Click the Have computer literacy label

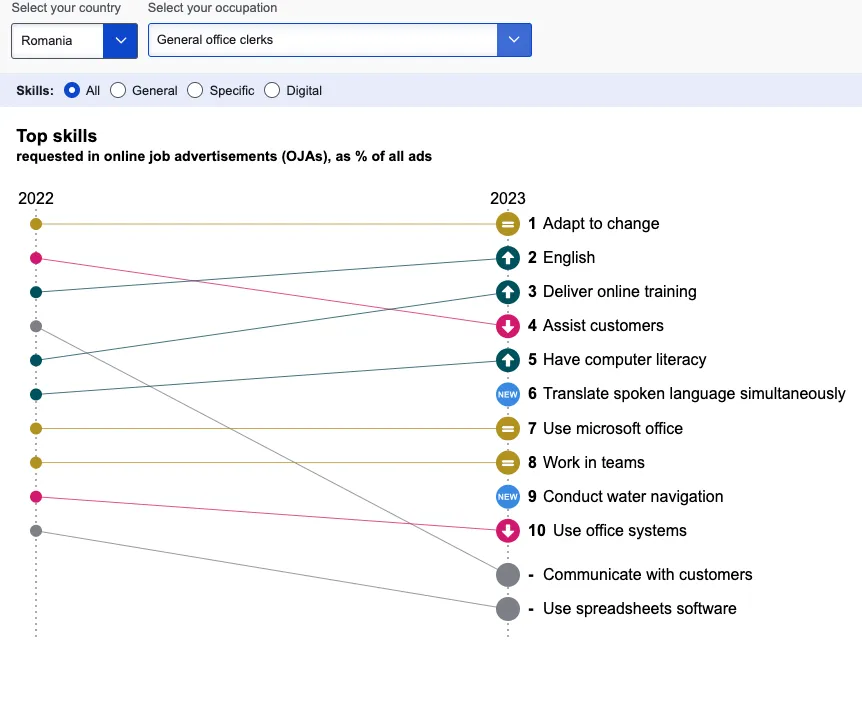(x=624, y=360)
